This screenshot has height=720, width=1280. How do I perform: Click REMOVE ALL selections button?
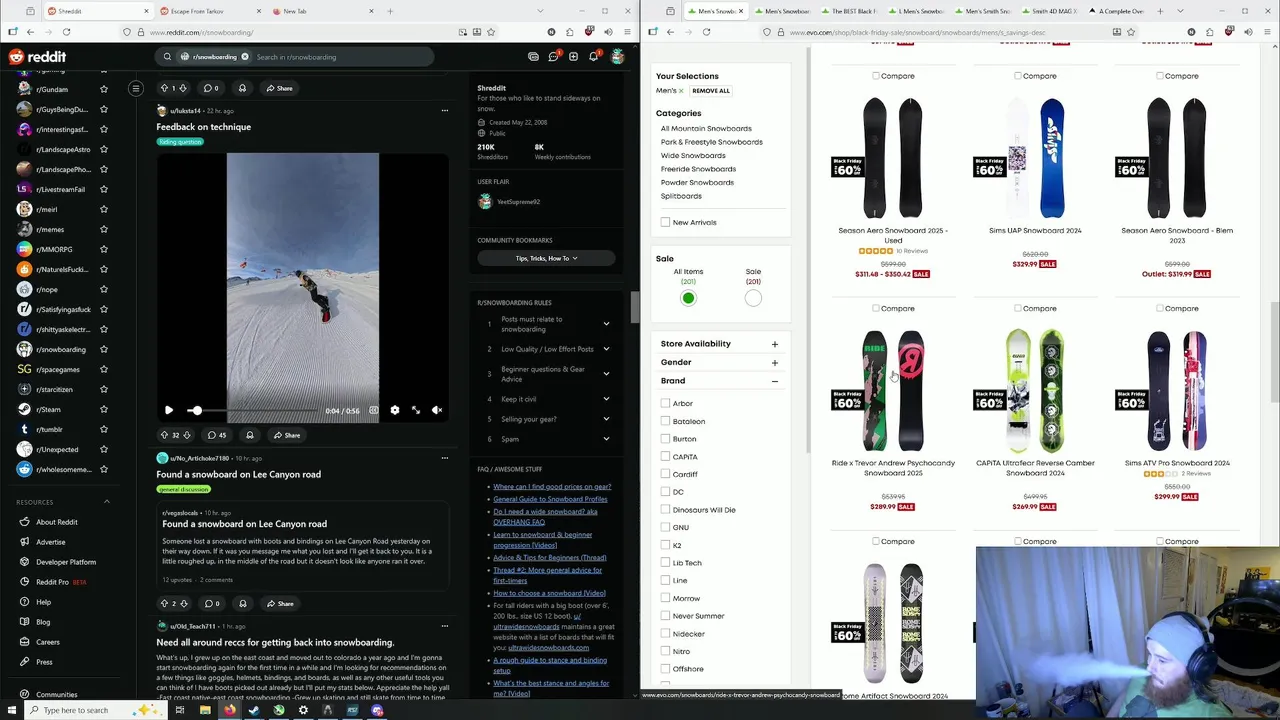click(x=711, y=91)
